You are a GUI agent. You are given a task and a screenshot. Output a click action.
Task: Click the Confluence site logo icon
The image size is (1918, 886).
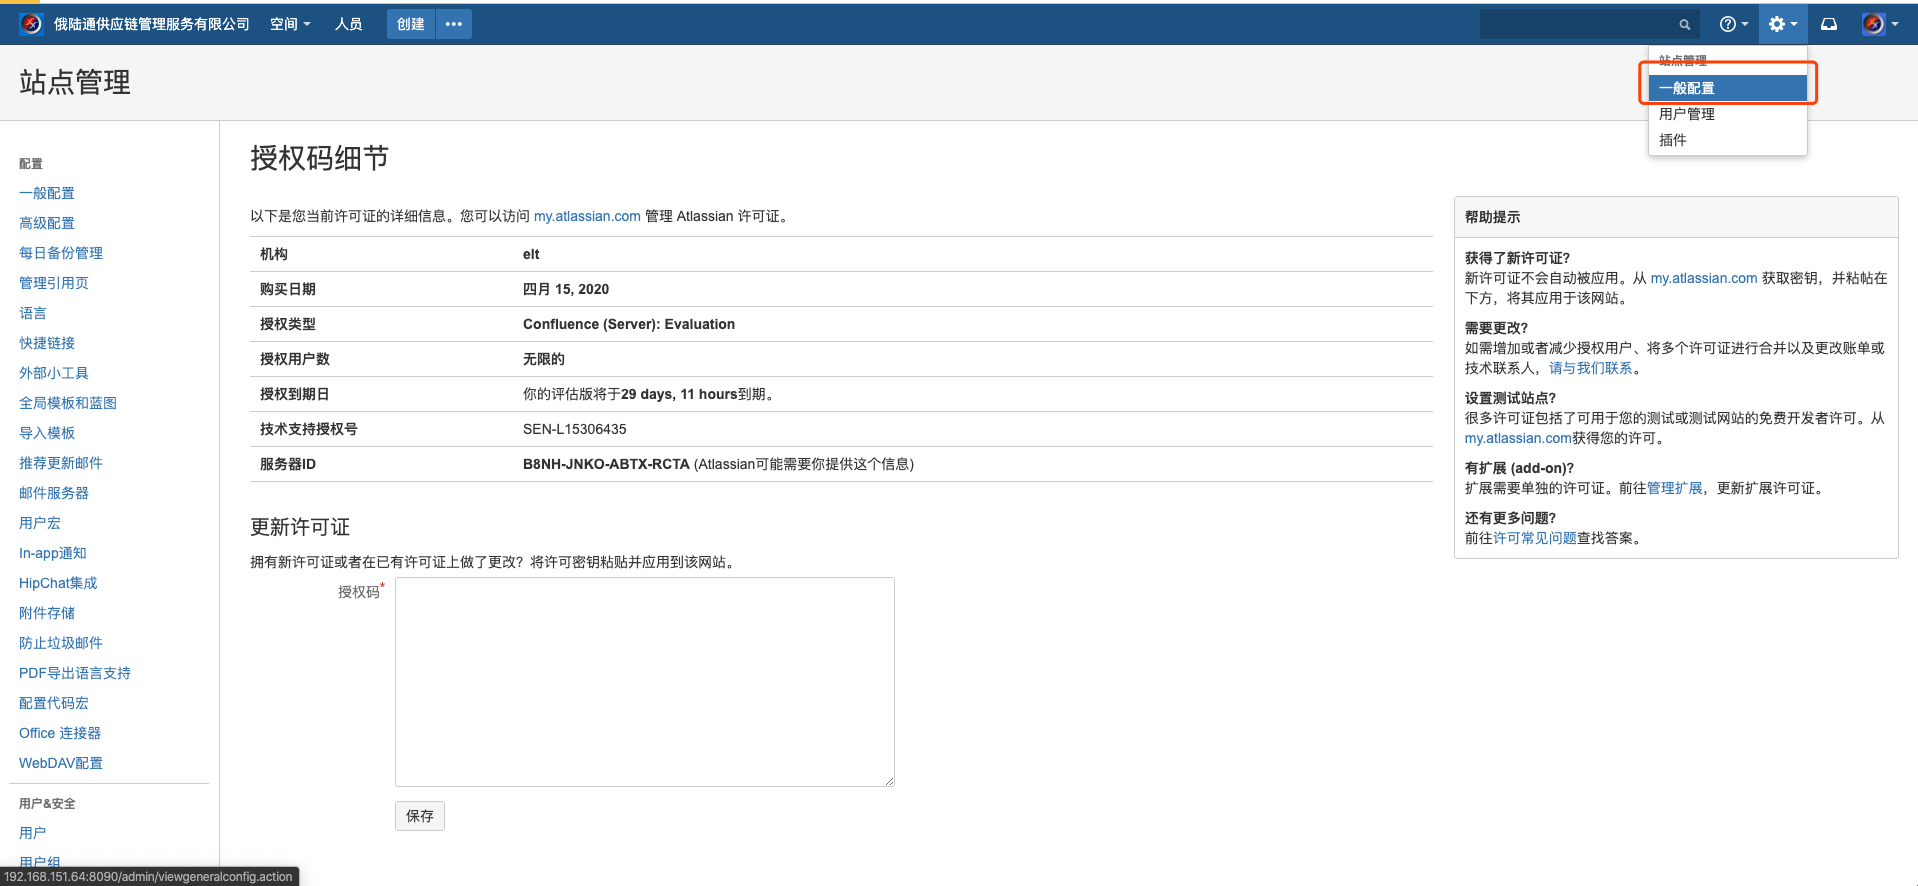coord(31,24)
